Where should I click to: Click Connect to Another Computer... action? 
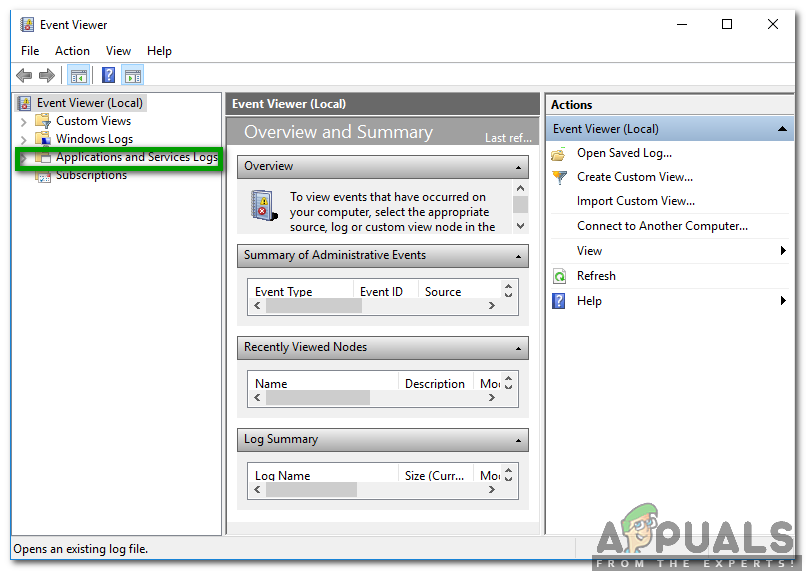[x=662, y=226]
